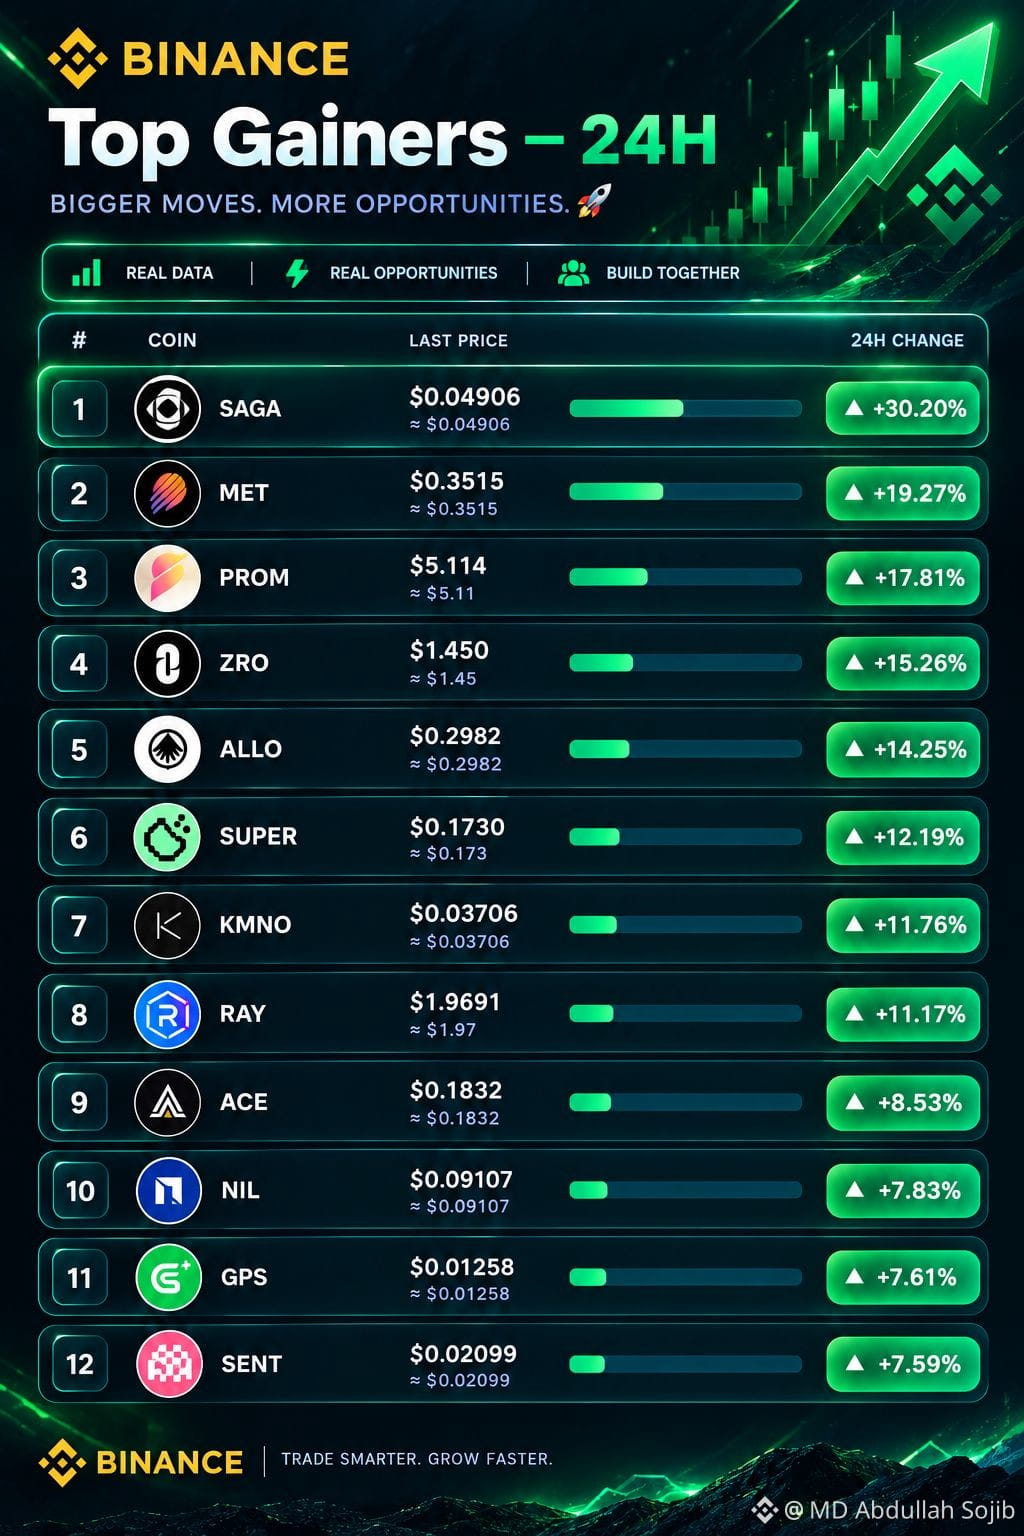Click the SAGA coin icon

pos(167,408)
